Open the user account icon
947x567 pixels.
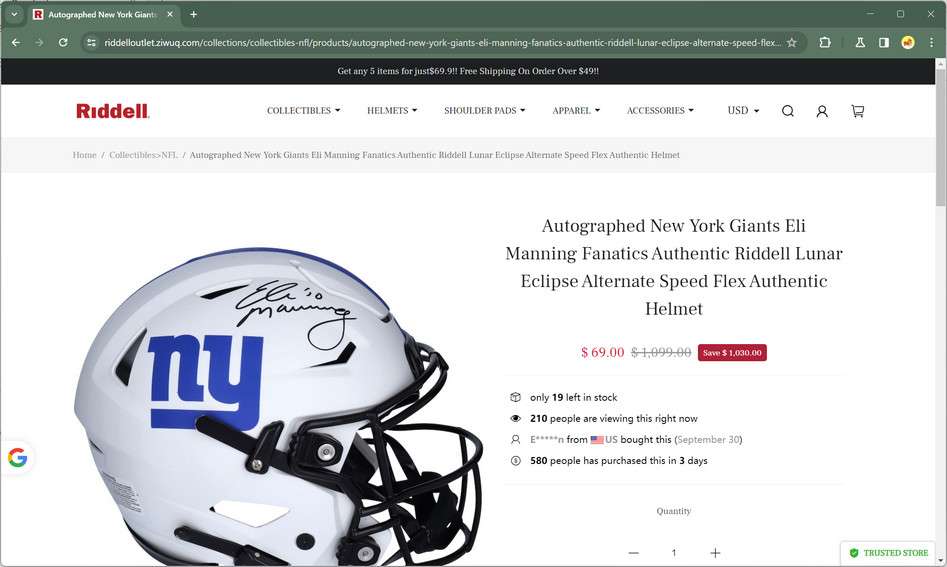[822, 111]
